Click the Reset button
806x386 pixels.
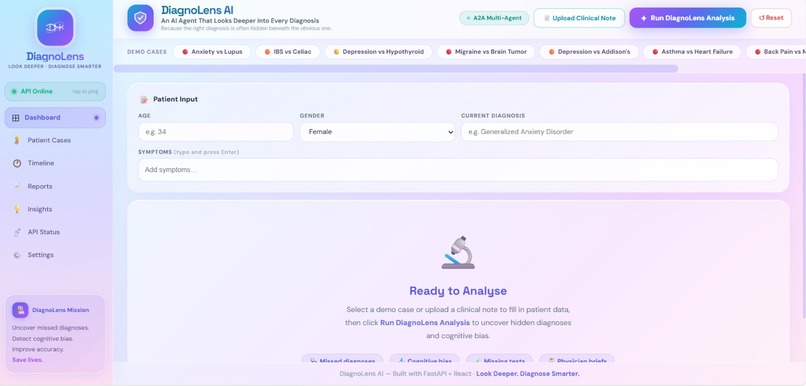coord(771,18)
